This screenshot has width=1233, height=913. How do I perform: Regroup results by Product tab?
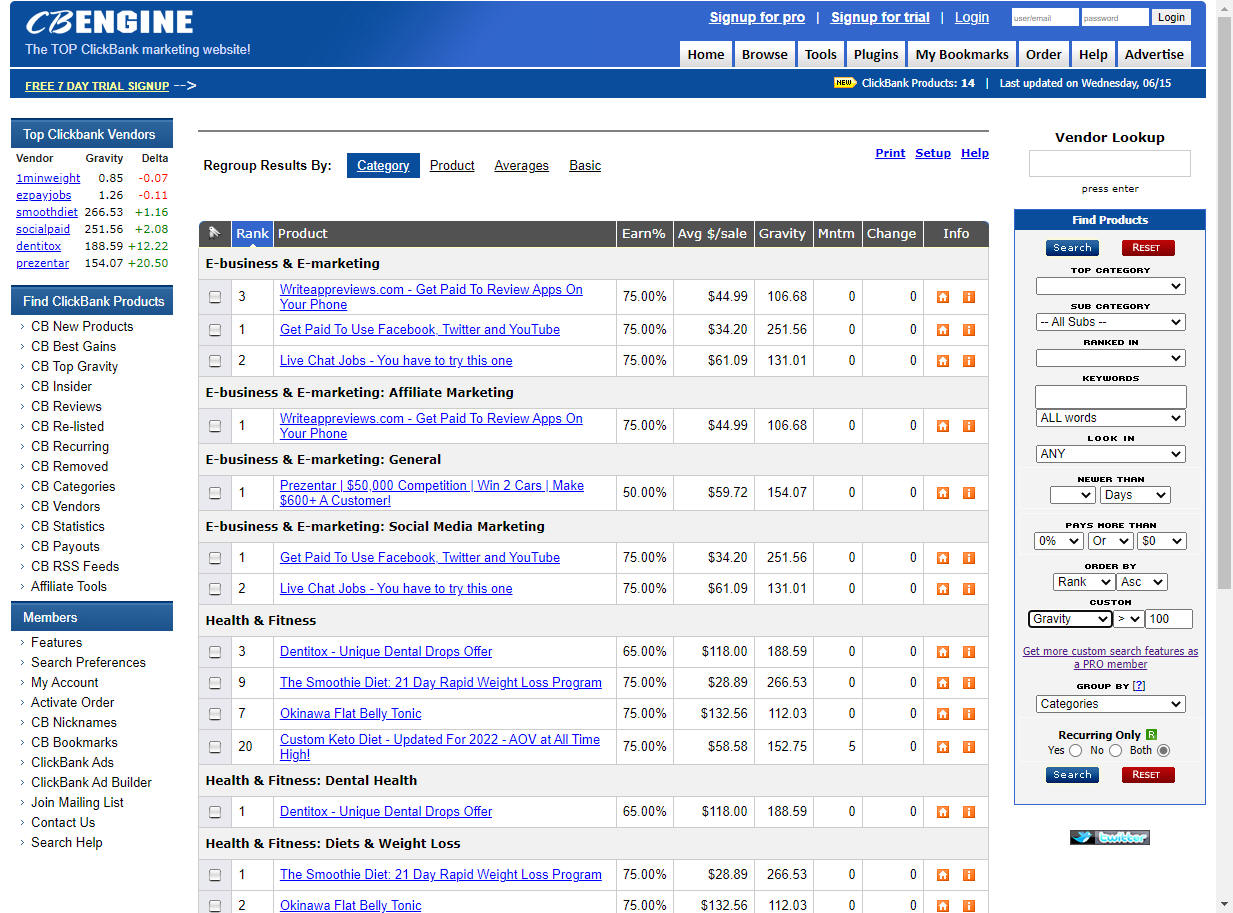[452, 166]
